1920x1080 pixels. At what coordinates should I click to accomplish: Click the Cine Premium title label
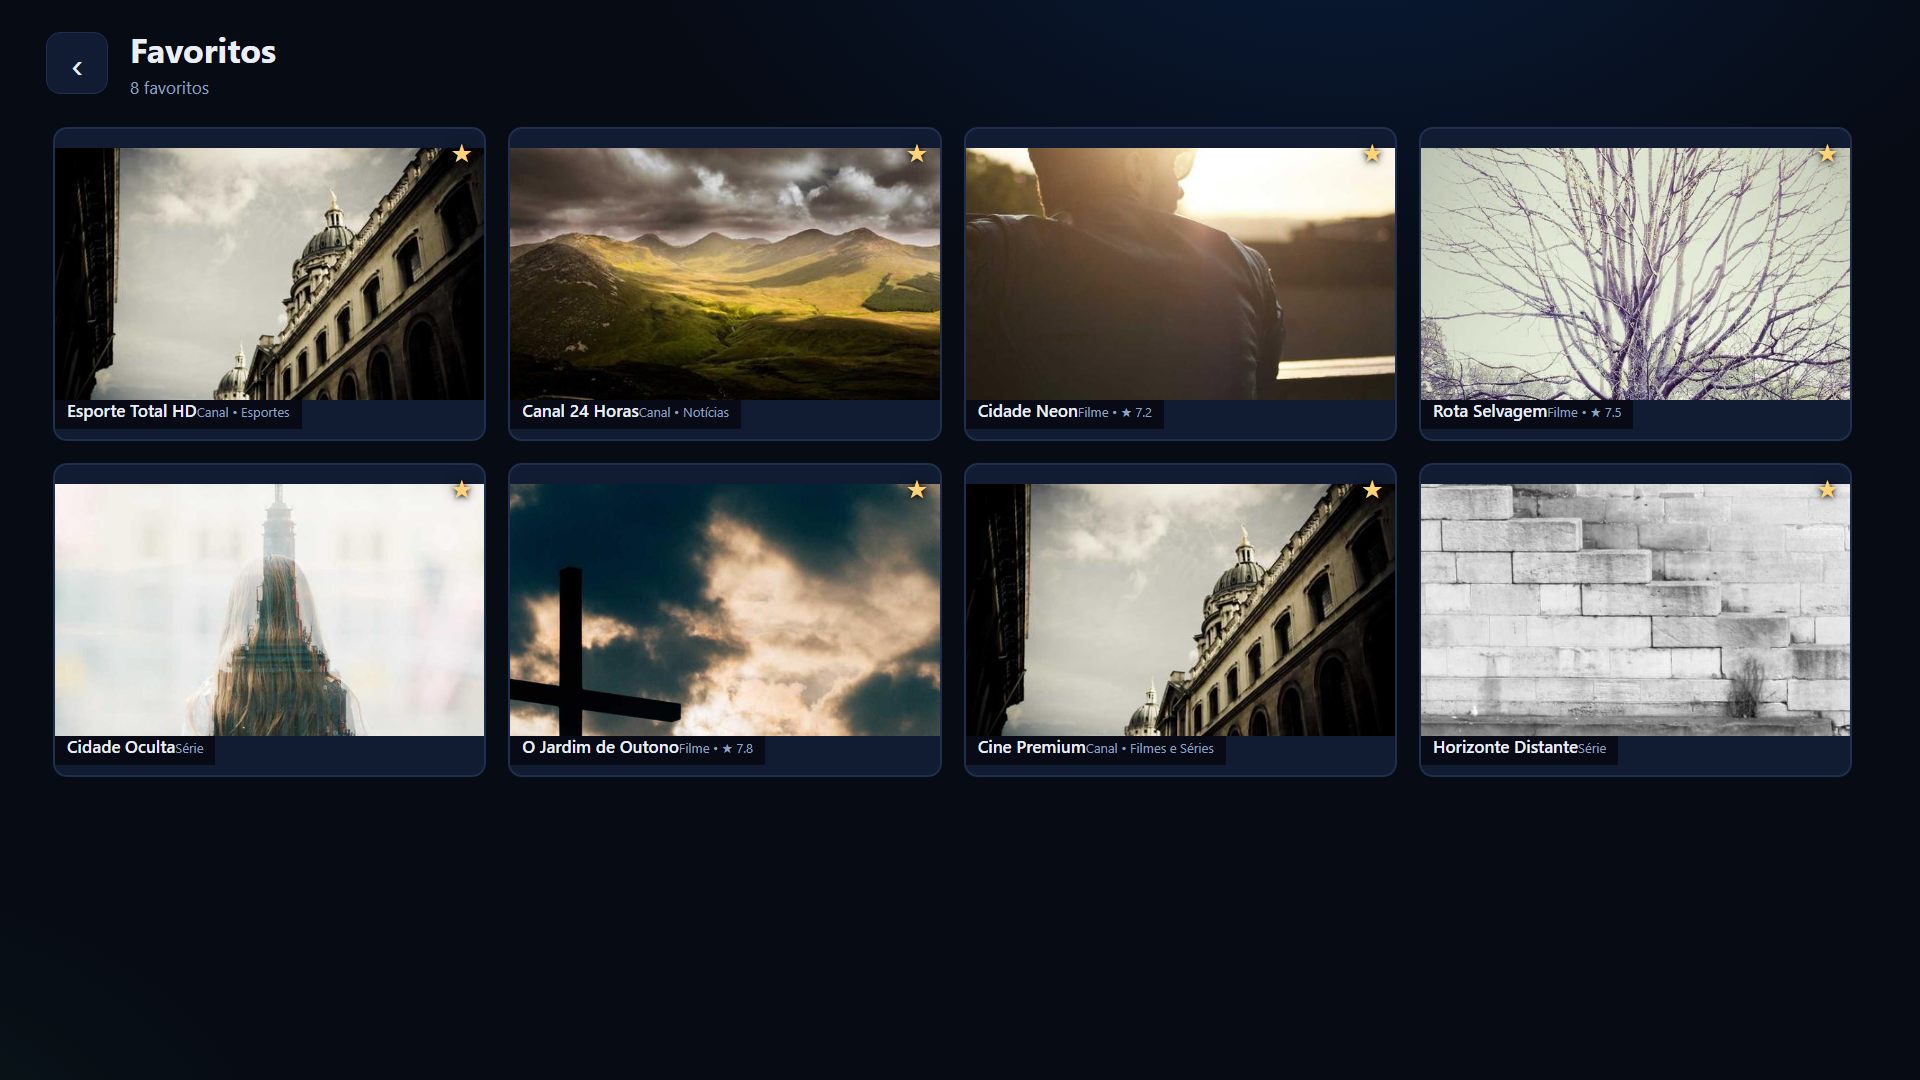point(1031,747)
